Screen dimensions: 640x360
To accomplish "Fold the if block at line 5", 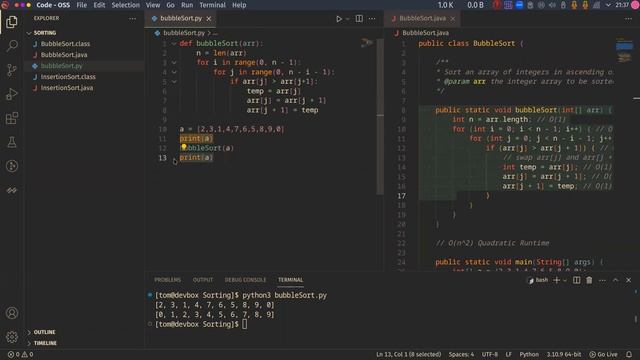I will coord(174,82).
